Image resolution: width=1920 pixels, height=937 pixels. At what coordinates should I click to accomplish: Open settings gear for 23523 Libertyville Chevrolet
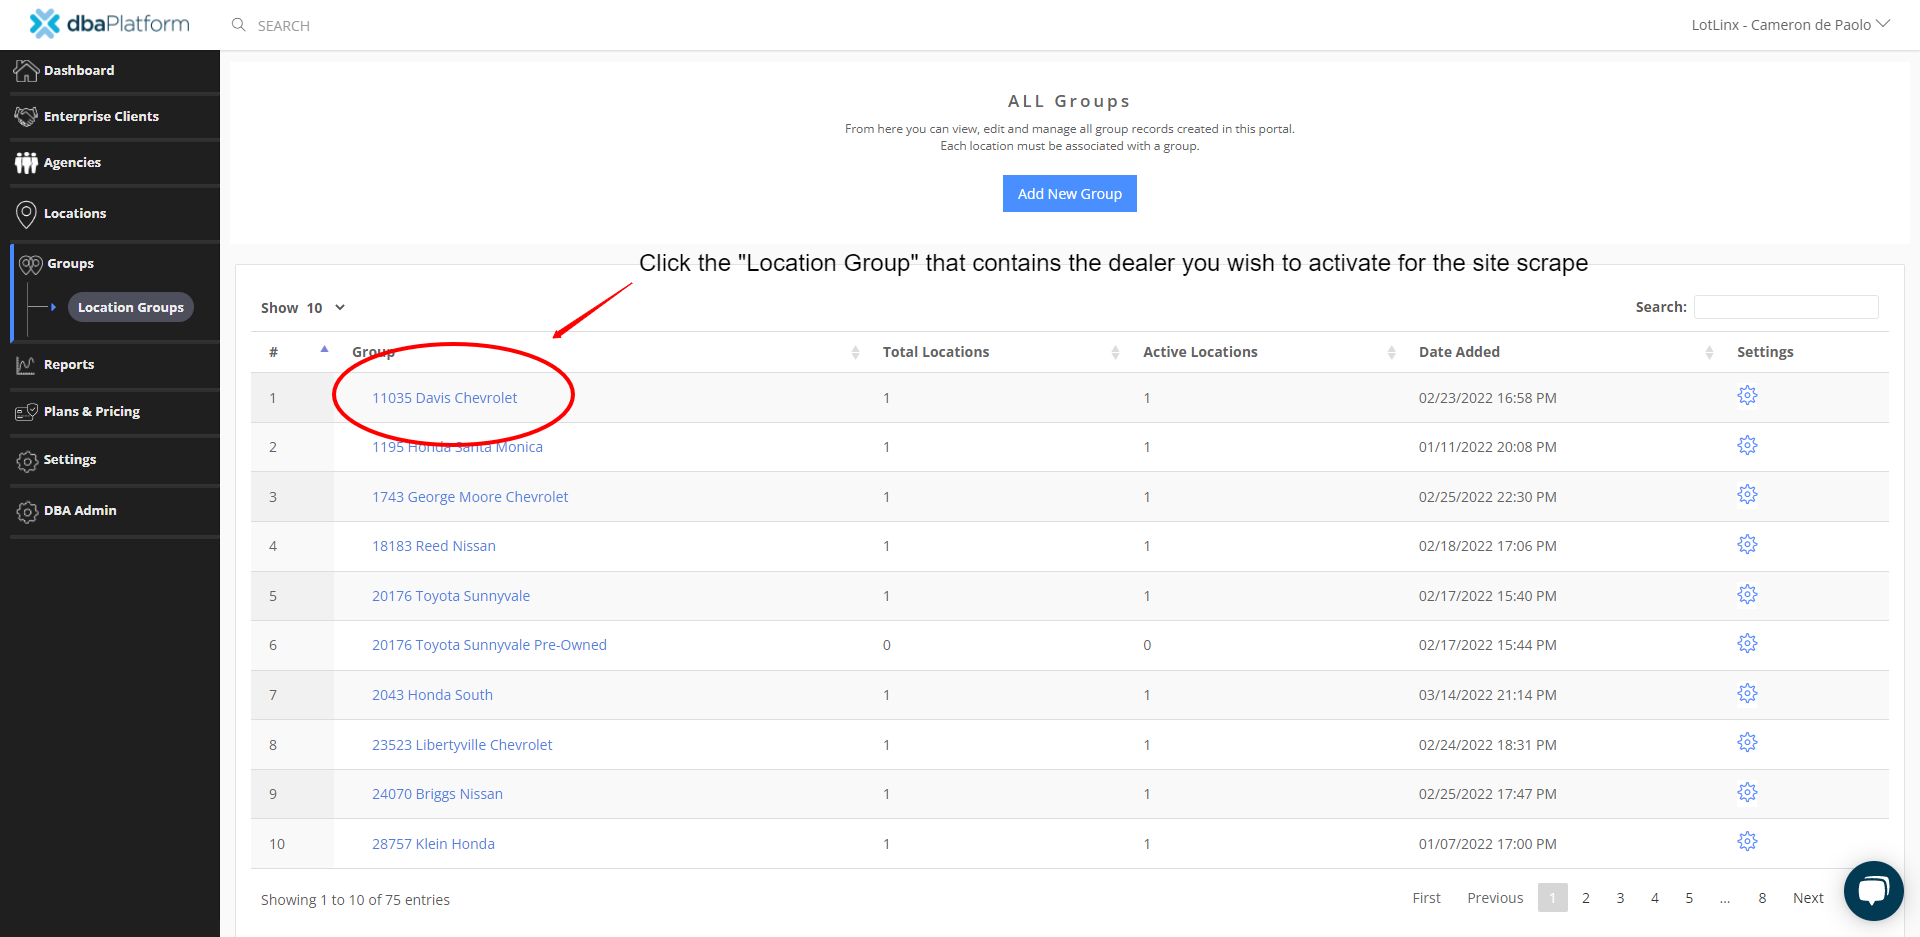[x=1747, y=742]
